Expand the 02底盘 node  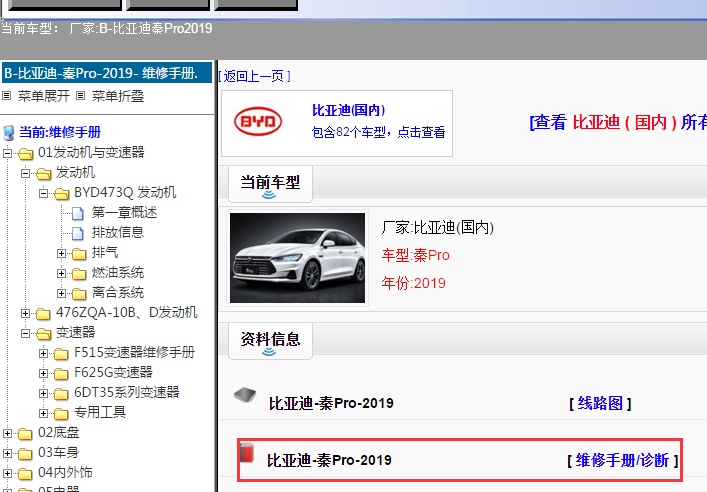(8, 433)
